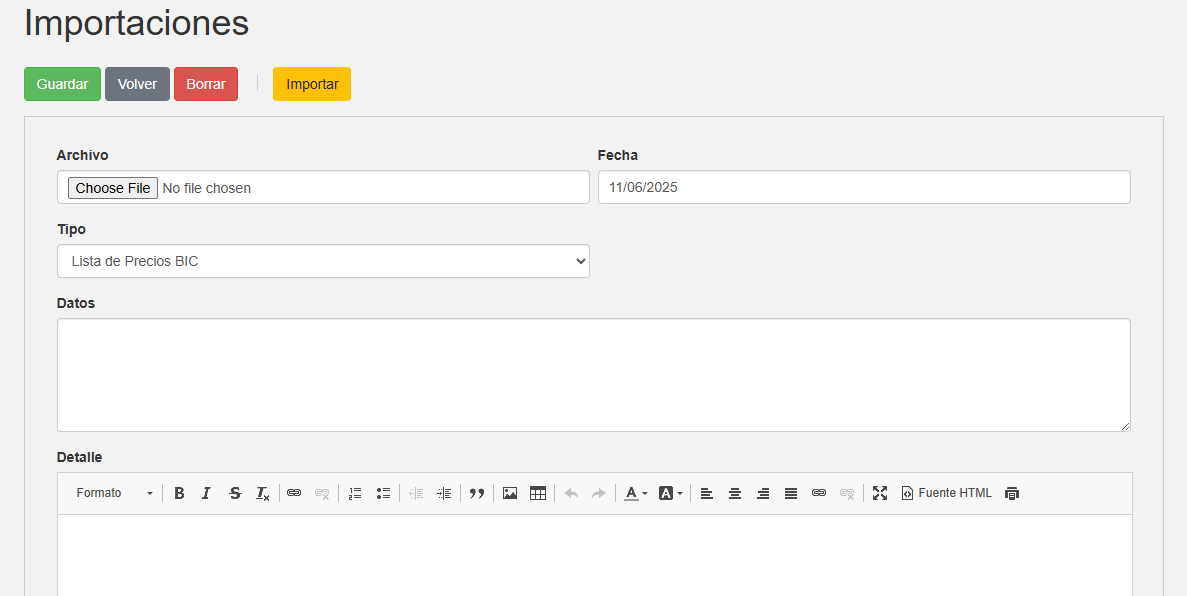The width and height of the screenshot is (1187, 596).
Task: Open the Formato paragraph style dropdown
Action: (x=115, y=493)
